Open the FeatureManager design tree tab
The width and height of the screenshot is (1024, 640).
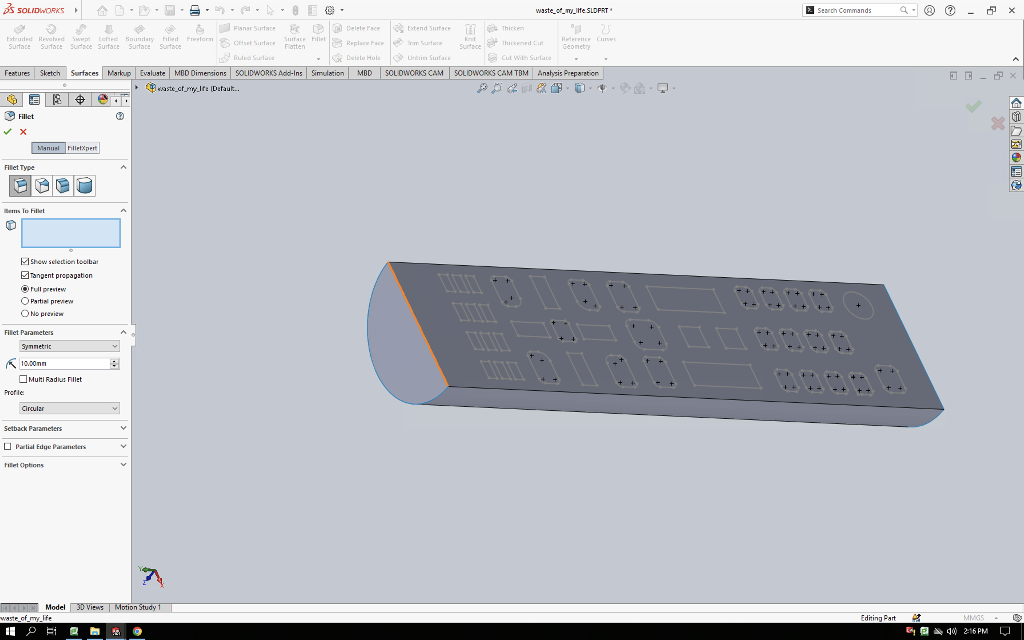point(12,99)
